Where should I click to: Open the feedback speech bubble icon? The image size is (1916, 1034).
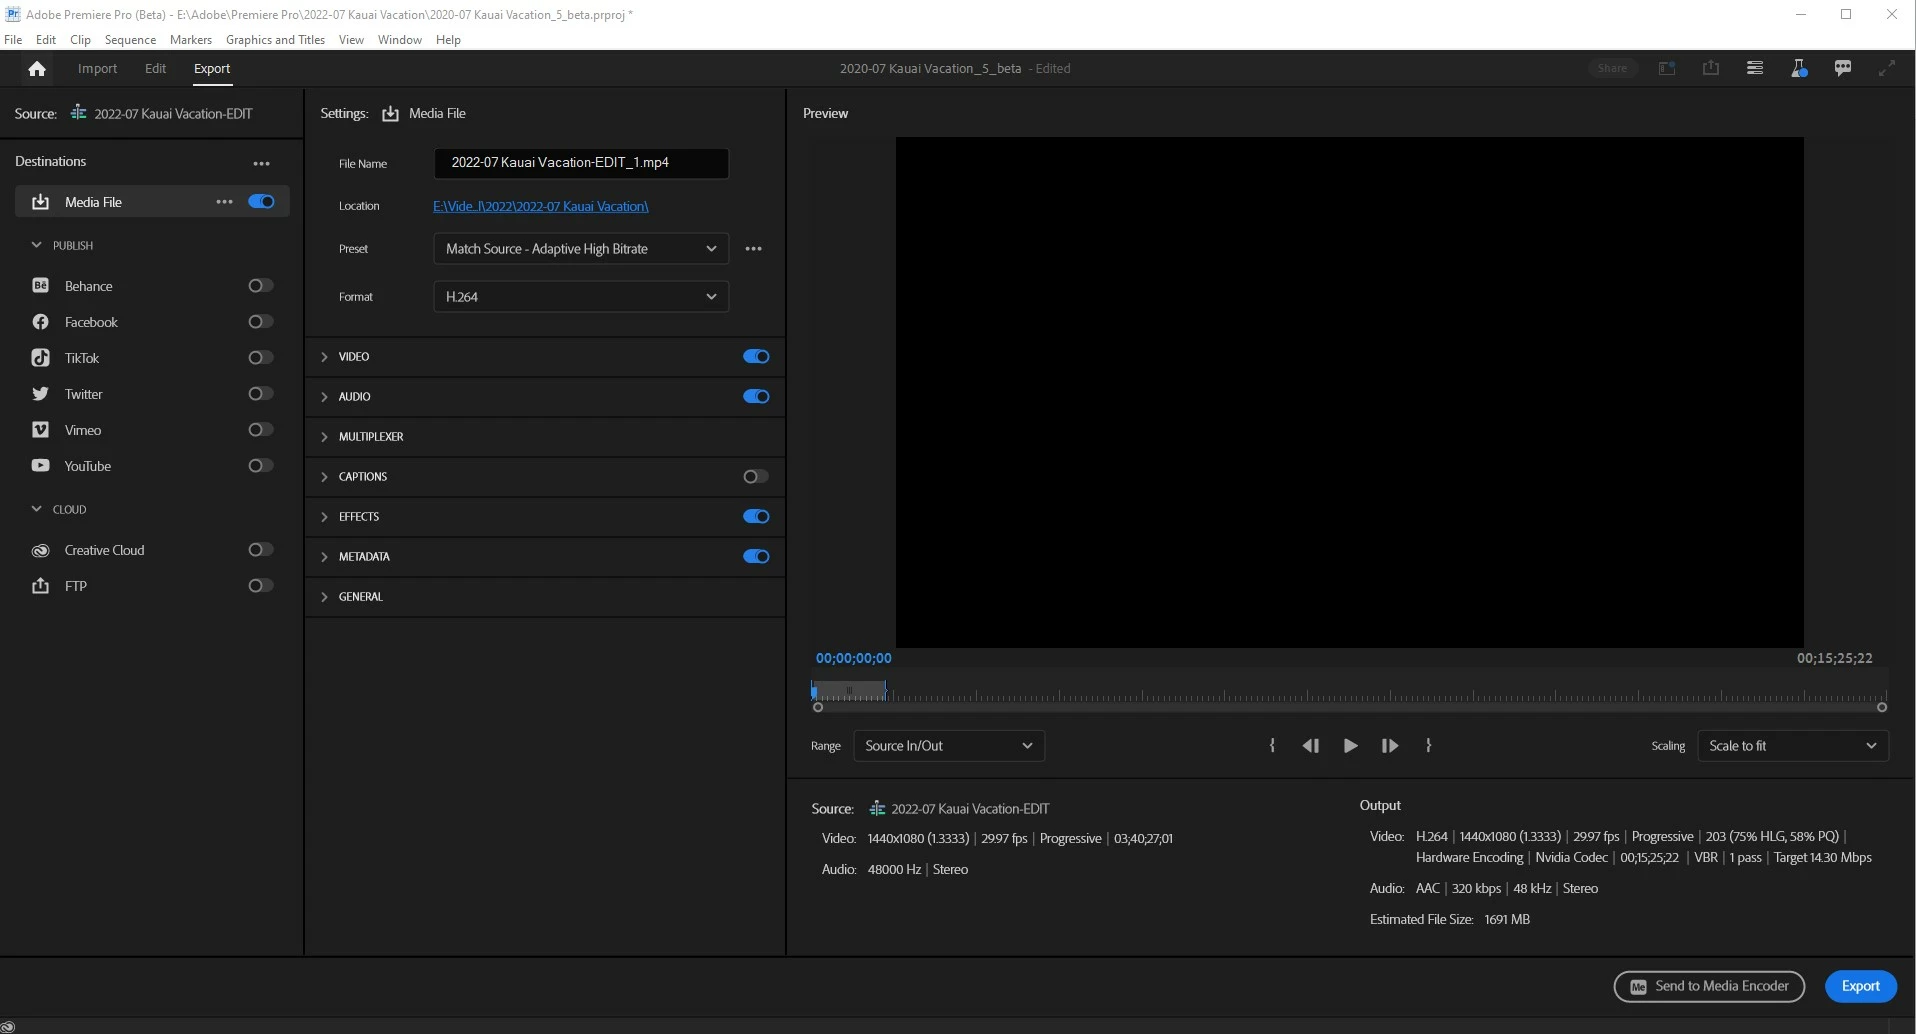(x=1843, y=68)
